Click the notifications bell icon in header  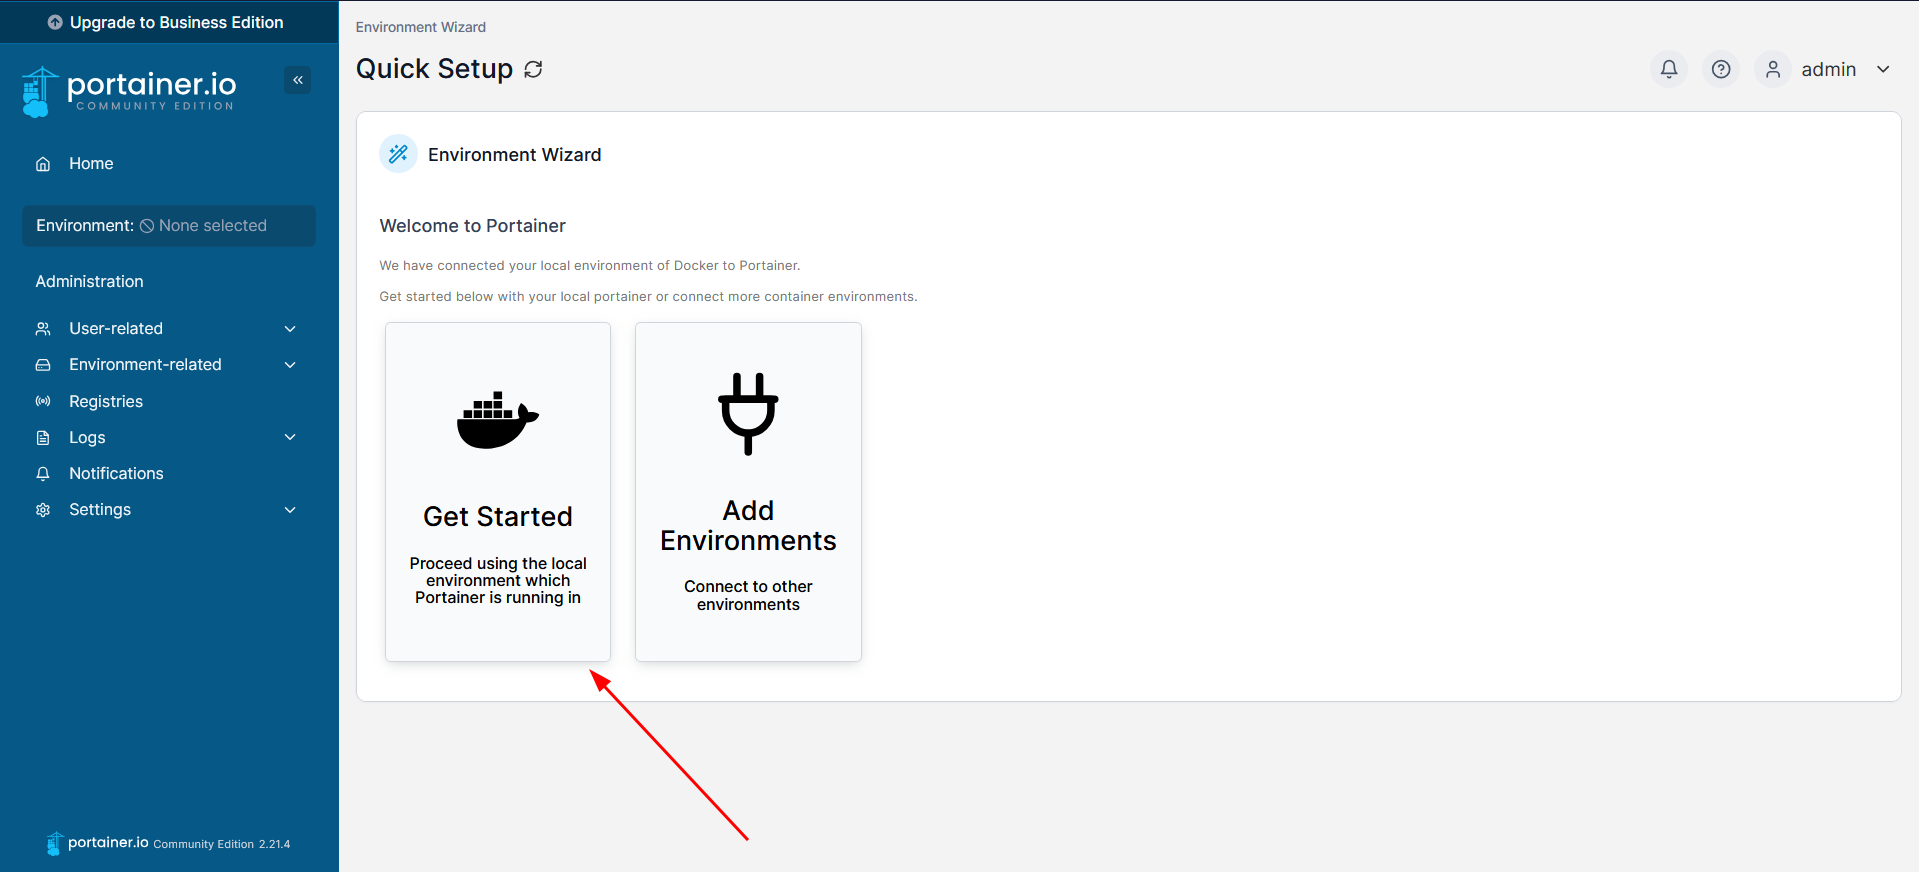click(1668, 69)
